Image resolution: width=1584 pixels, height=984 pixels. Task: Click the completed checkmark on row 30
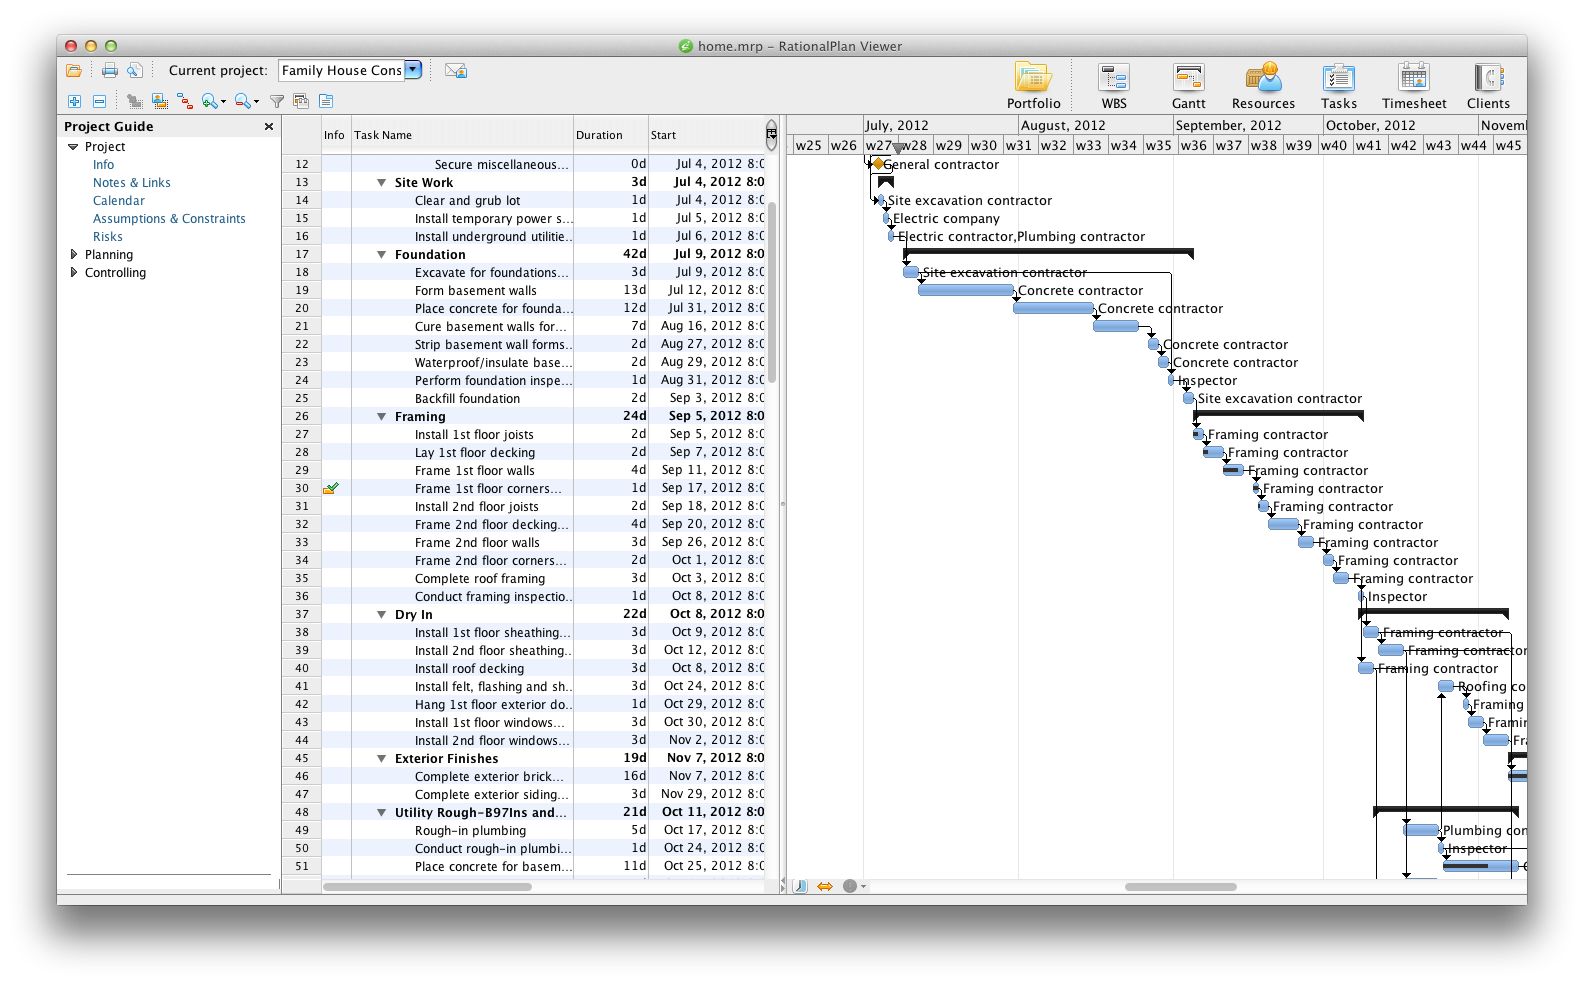pyautogui.click(x=331, y=488)
